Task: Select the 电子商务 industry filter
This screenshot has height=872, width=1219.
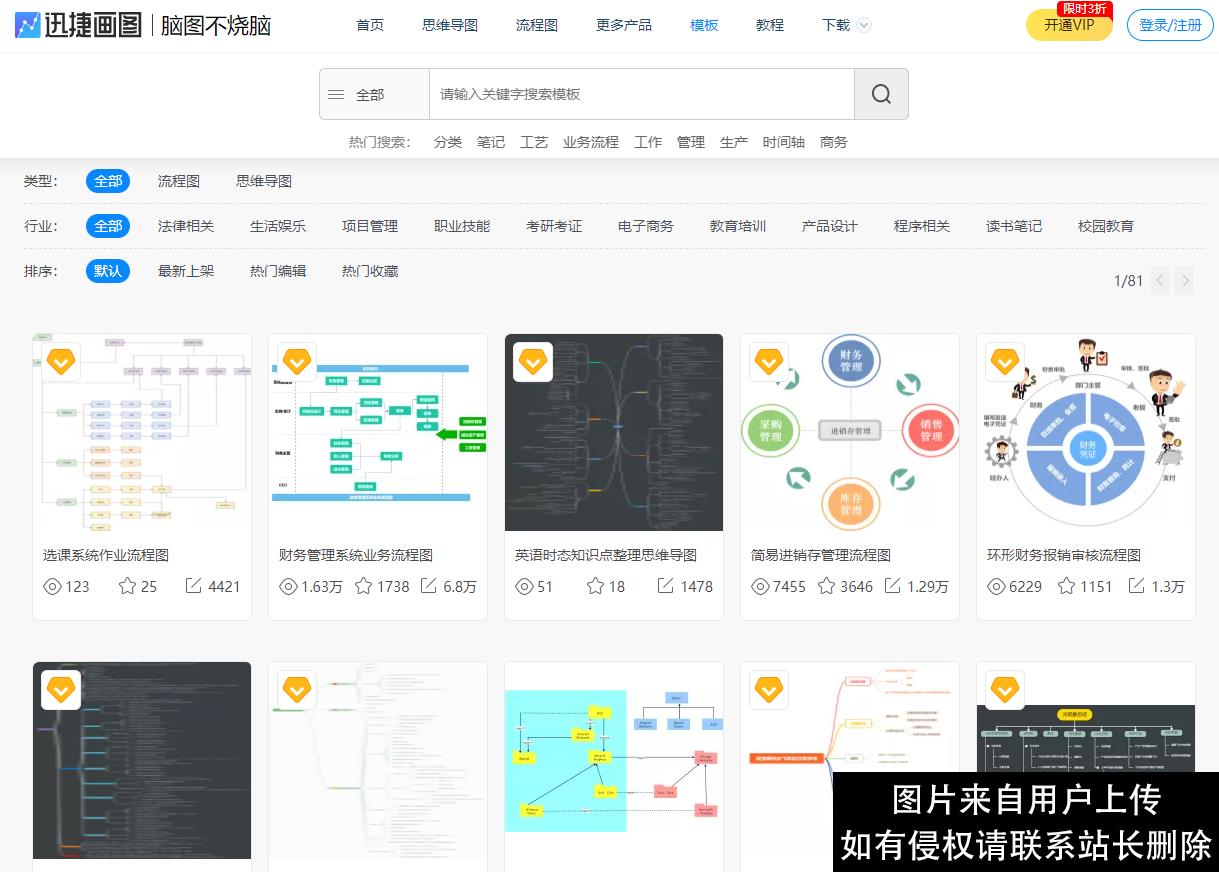Action: [x=646, y=226]
